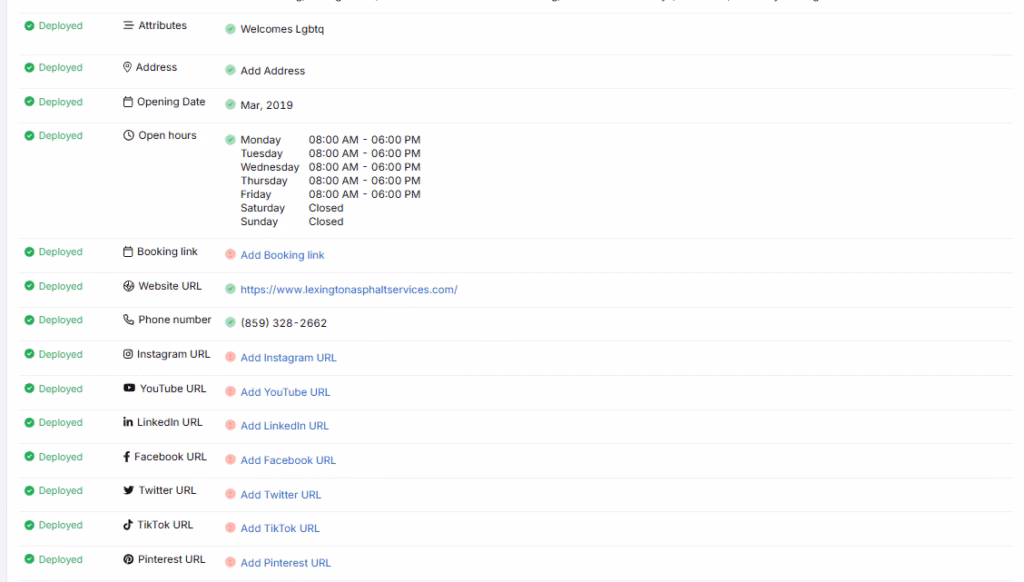Click the LinkedIn URL icon
The image size is (1024, 582).
pyautogui.click(x=126, y=421)
